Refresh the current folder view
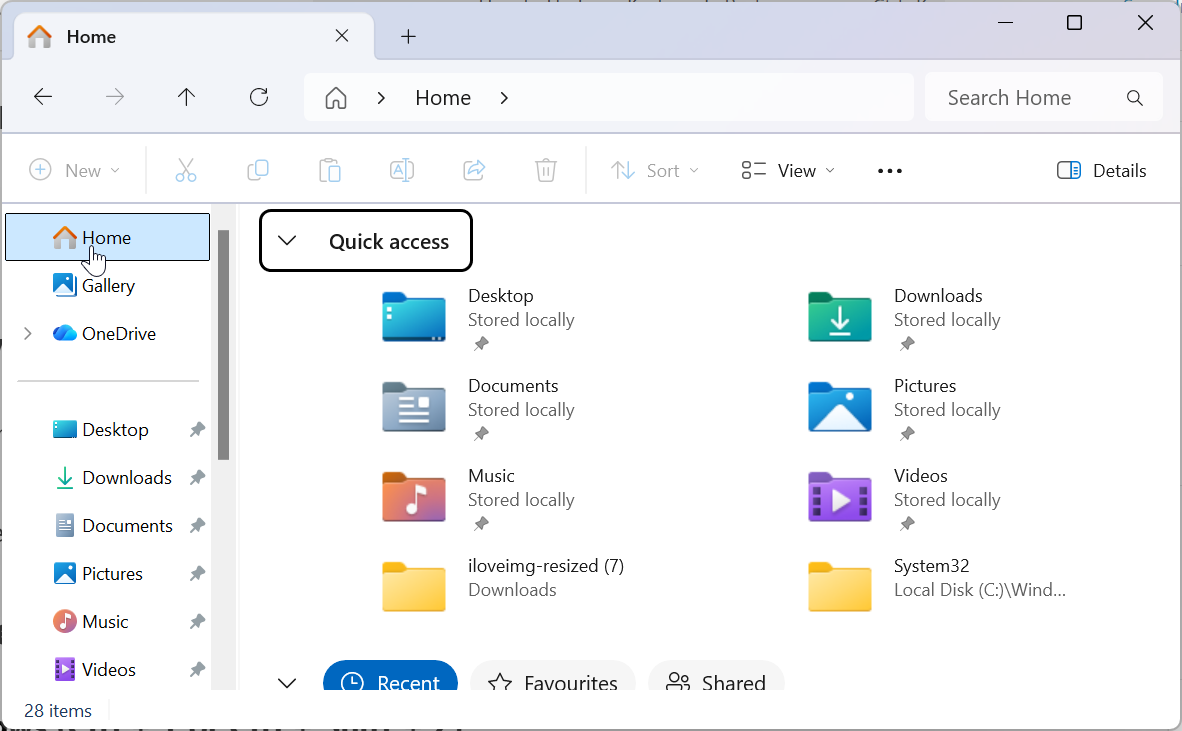The width and height of the screenshot is (1182, 731). coord(259,97)
